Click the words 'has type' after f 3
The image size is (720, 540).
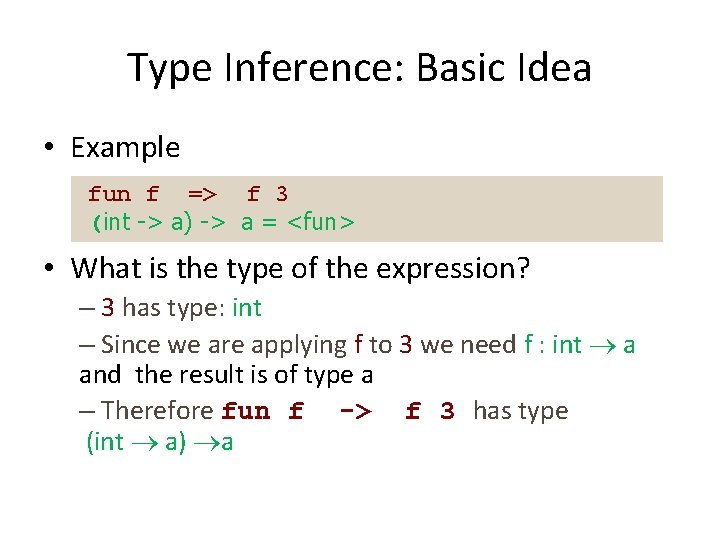[x=520, y=410]
